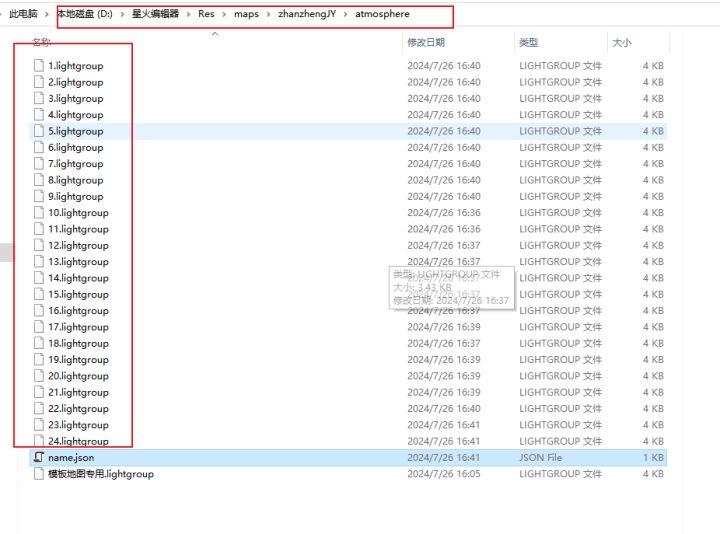Screen dimensions: 720x534
Task: Click the JSON File type cell of name.json
Action: 540,458
